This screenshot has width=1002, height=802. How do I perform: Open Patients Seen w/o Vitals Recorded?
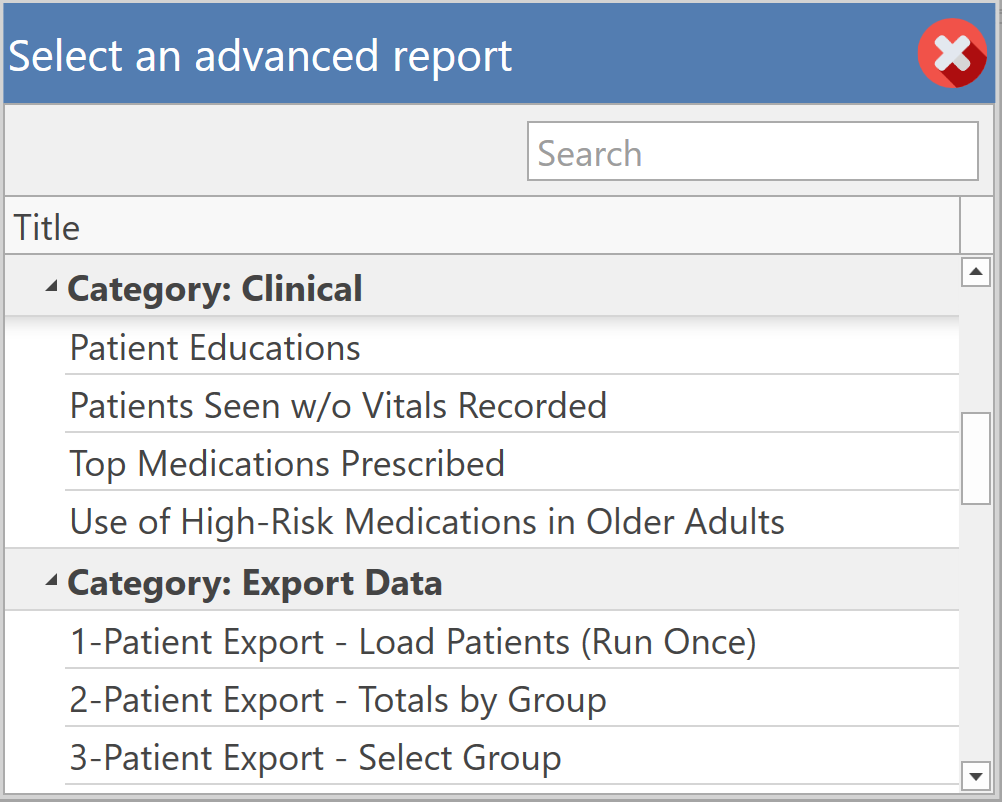(338, 406)
